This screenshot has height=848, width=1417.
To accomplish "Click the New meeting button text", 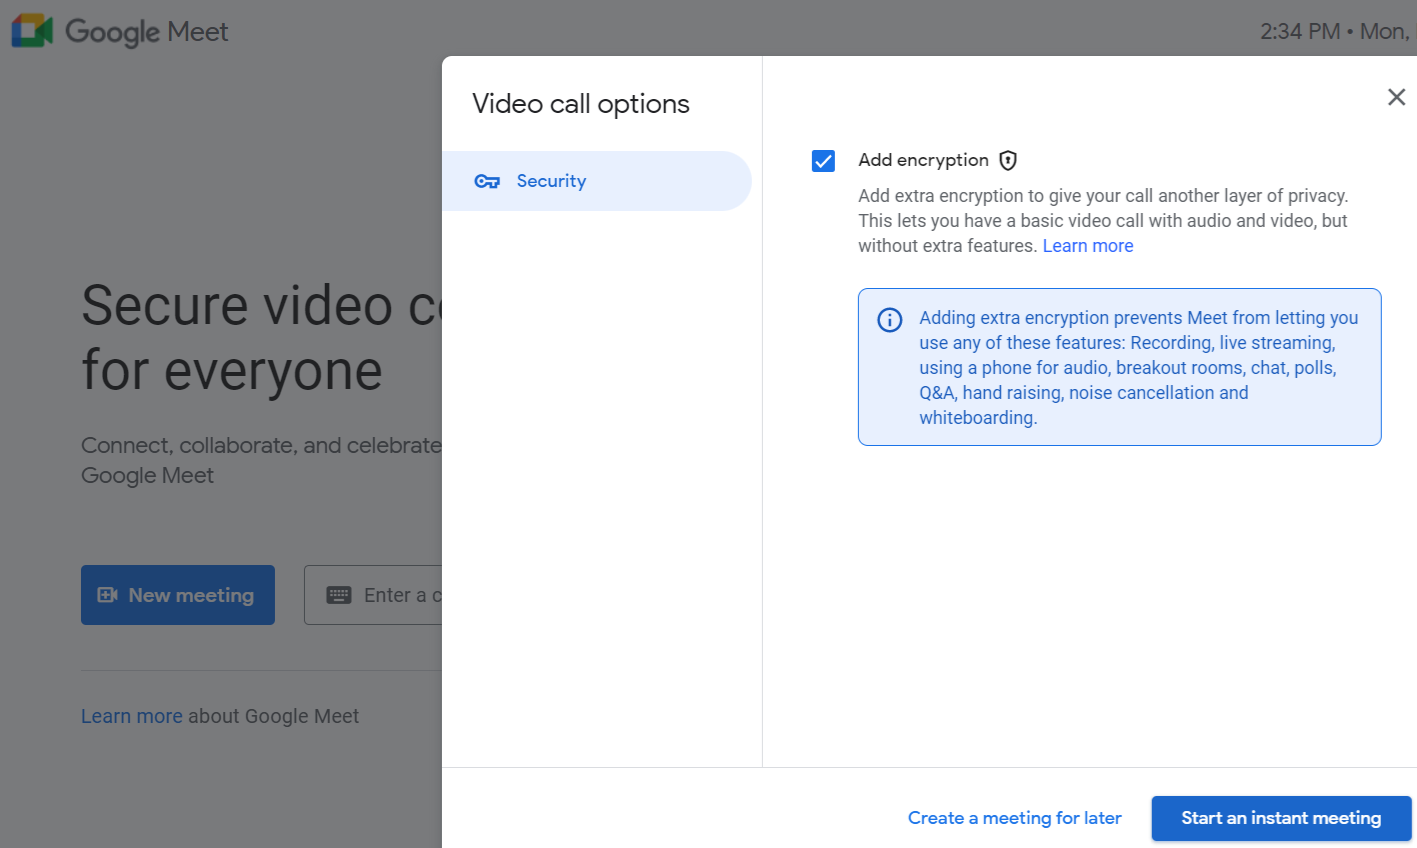I will click(x=191, y=595).
